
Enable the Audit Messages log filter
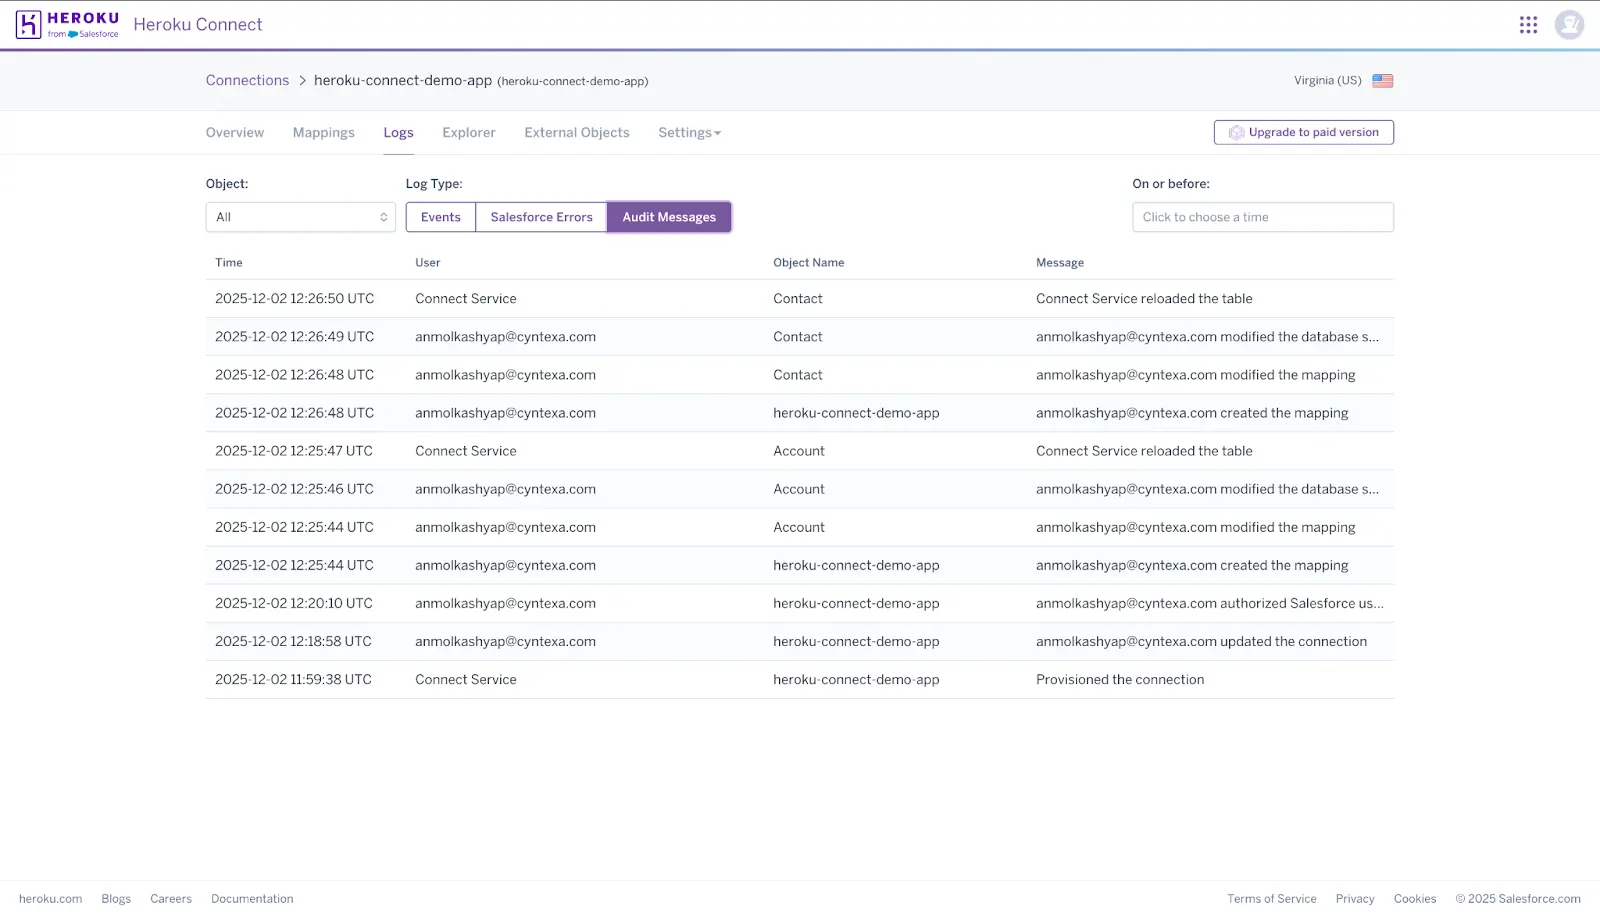(x=668, y=216)
